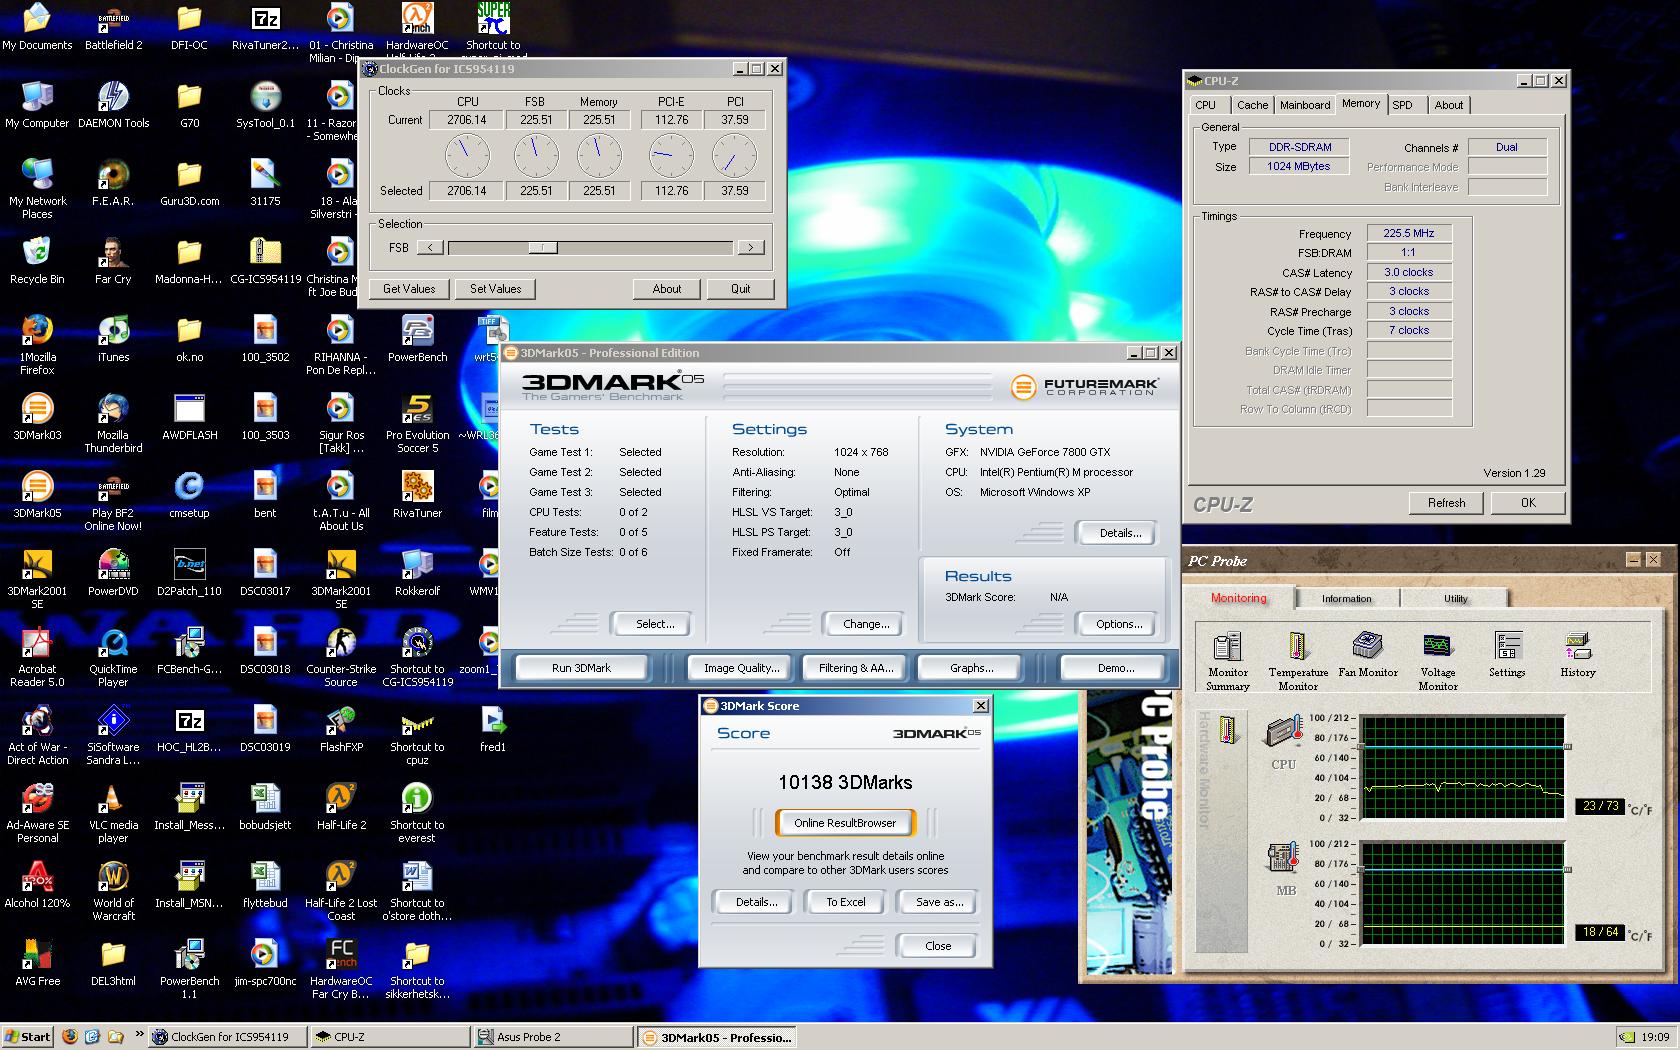
Task: Open VLC media player desktop icon
Action: (113, 813)
